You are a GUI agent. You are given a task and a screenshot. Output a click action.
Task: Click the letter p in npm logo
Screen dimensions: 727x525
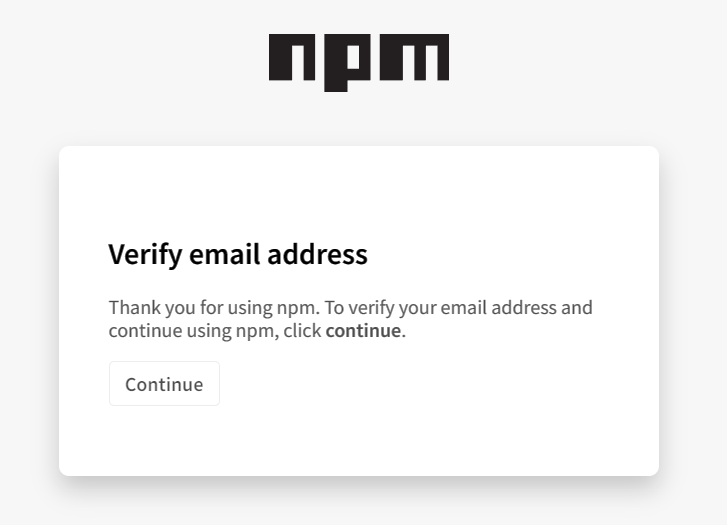coord(347,63)
